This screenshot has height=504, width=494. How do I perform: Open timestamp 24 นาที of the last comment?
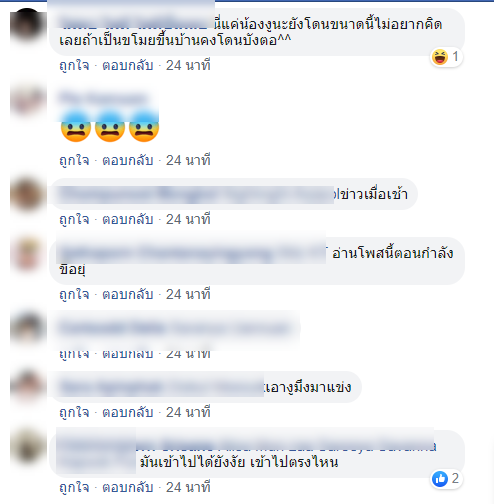pyautogui.click(x=188, y=487)
